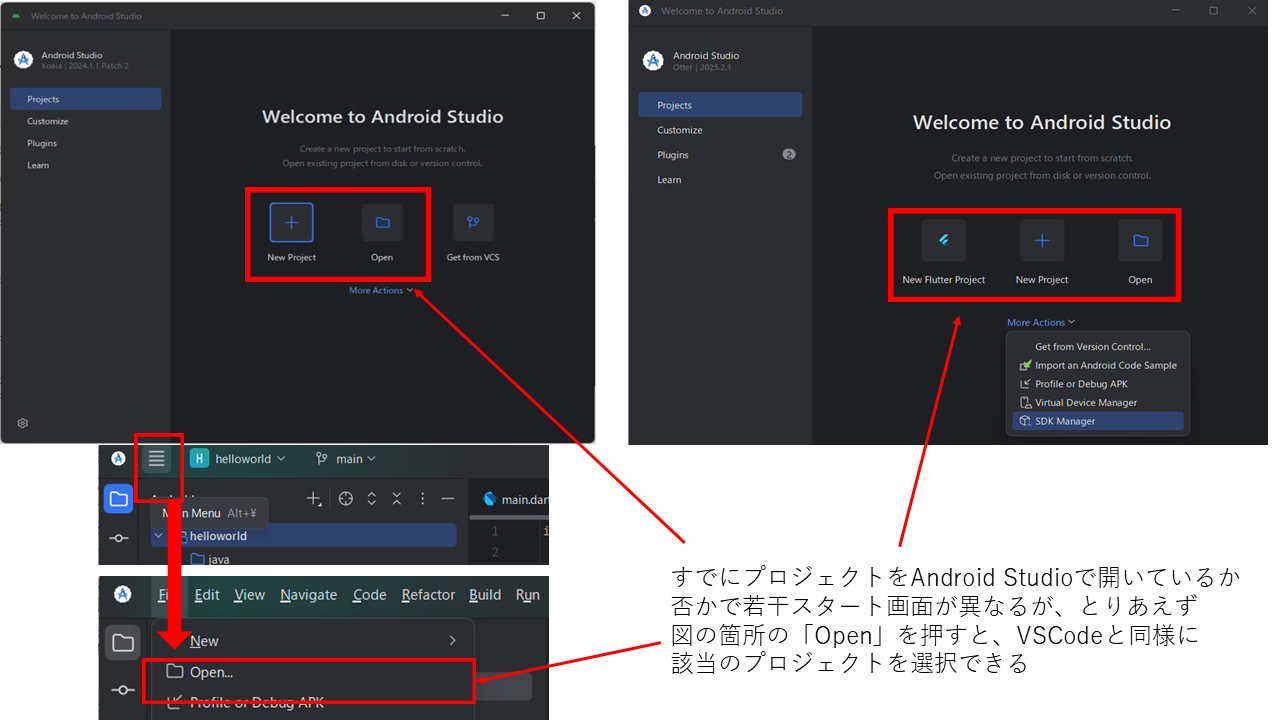The height and width of the screenshot is (720, 1280).
Task: Click the Plugins badge showing 2
Action: tap(788, 155)
